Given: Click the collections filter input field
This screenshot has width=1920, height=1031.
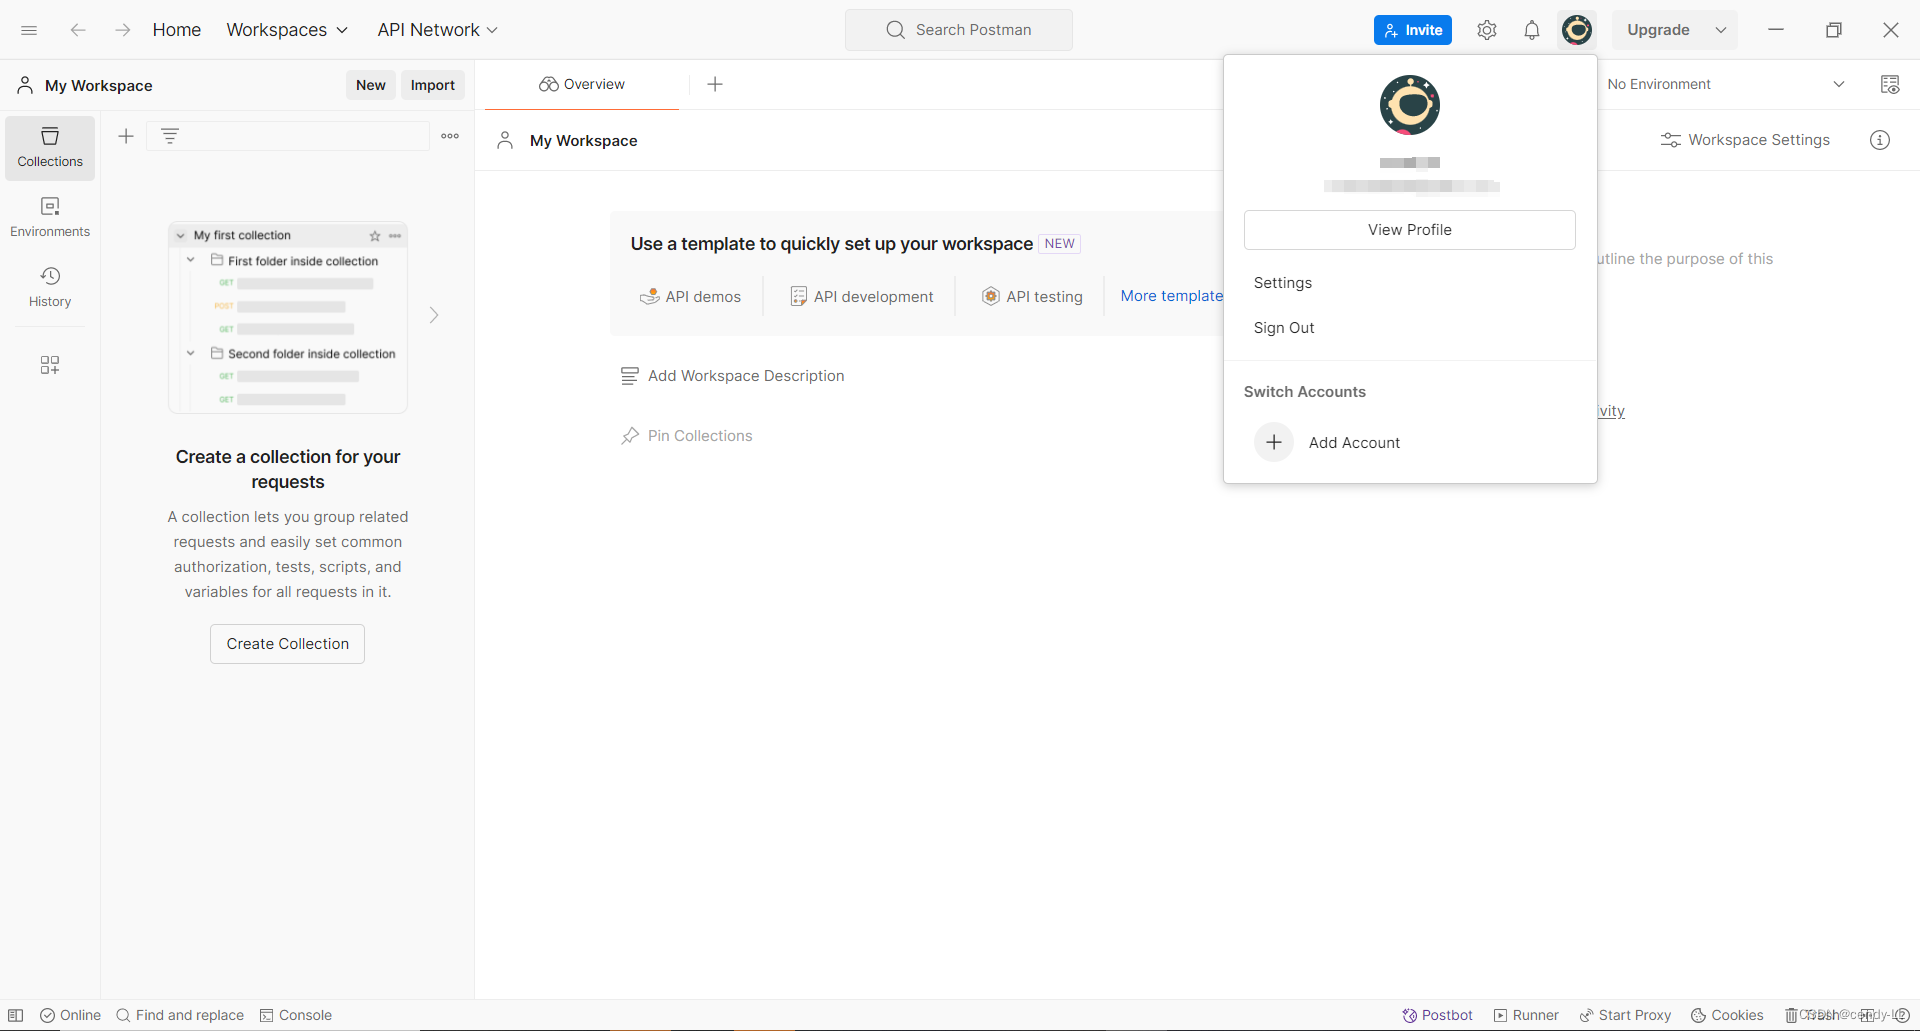Looking at the screenshot, I should pyautogui.click(x=288, y=136).
